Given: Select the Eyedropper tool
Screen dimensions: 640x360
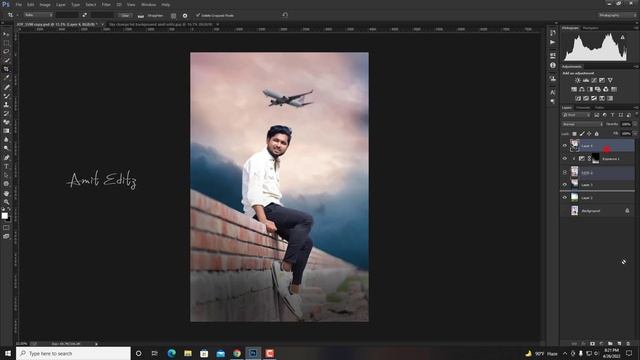Looking at the screenshot, I should (x=6, y=78).
